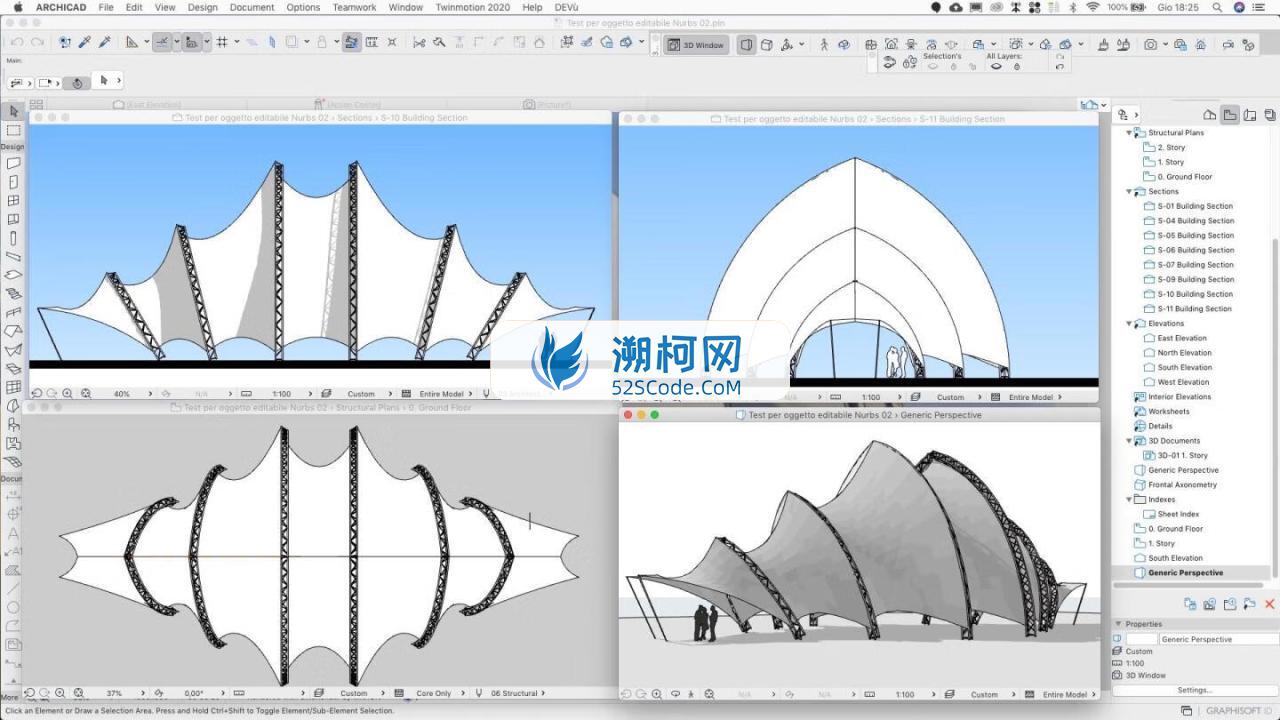Open the Navigator project chooser dropdown
The width and height of the screenshot is (1280, 720).
(1126, 115)
